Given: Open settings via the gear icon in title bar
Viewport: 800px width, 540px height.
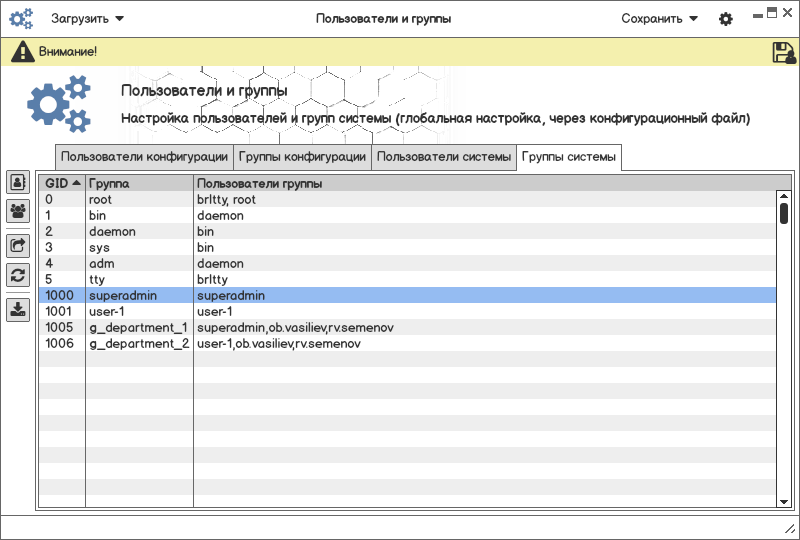Looking at the screenshot, I should tap(726, 19).
